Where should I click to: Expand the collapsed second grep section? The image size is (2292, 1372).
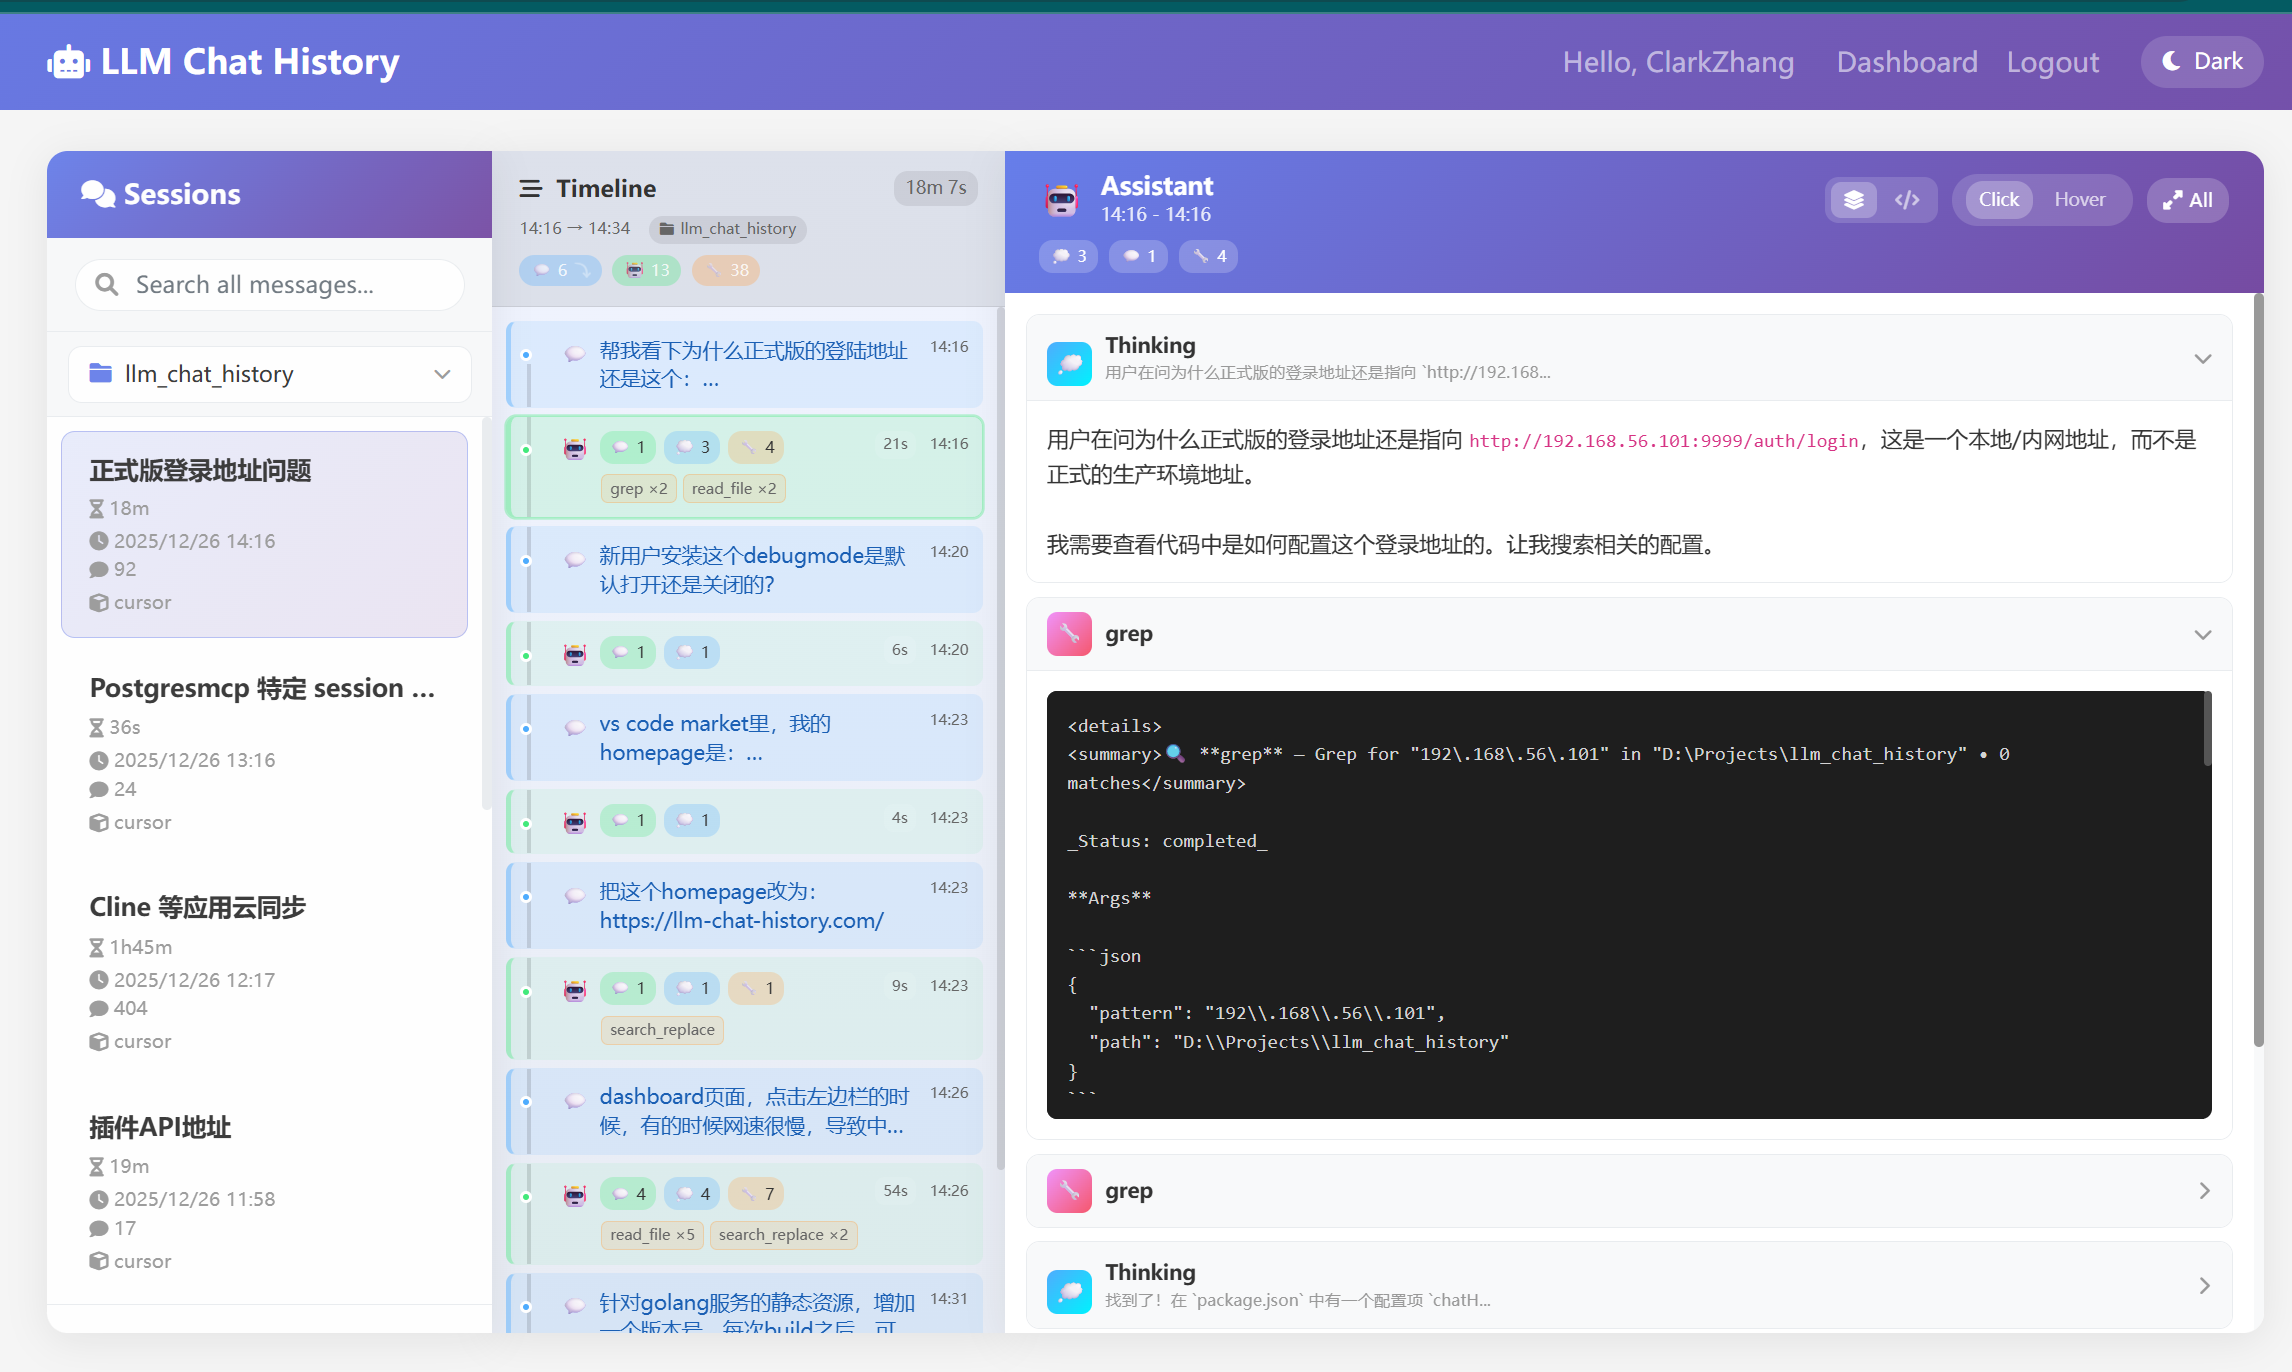(1629, 1191)
